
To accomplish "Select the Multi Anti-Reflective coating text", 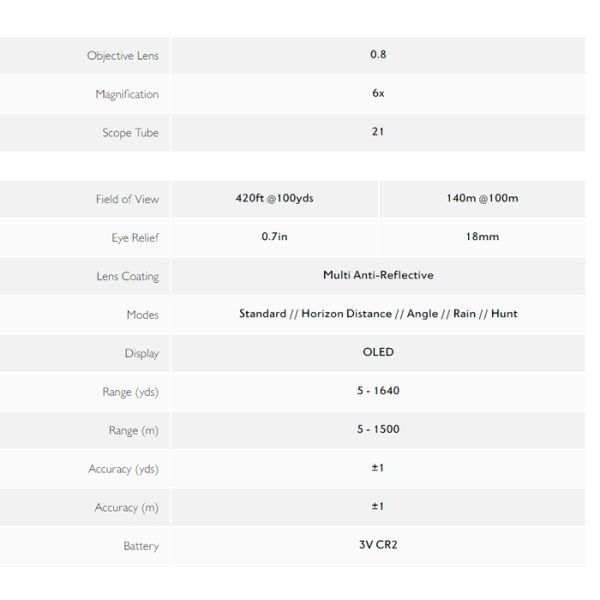I will click(378, 275).
